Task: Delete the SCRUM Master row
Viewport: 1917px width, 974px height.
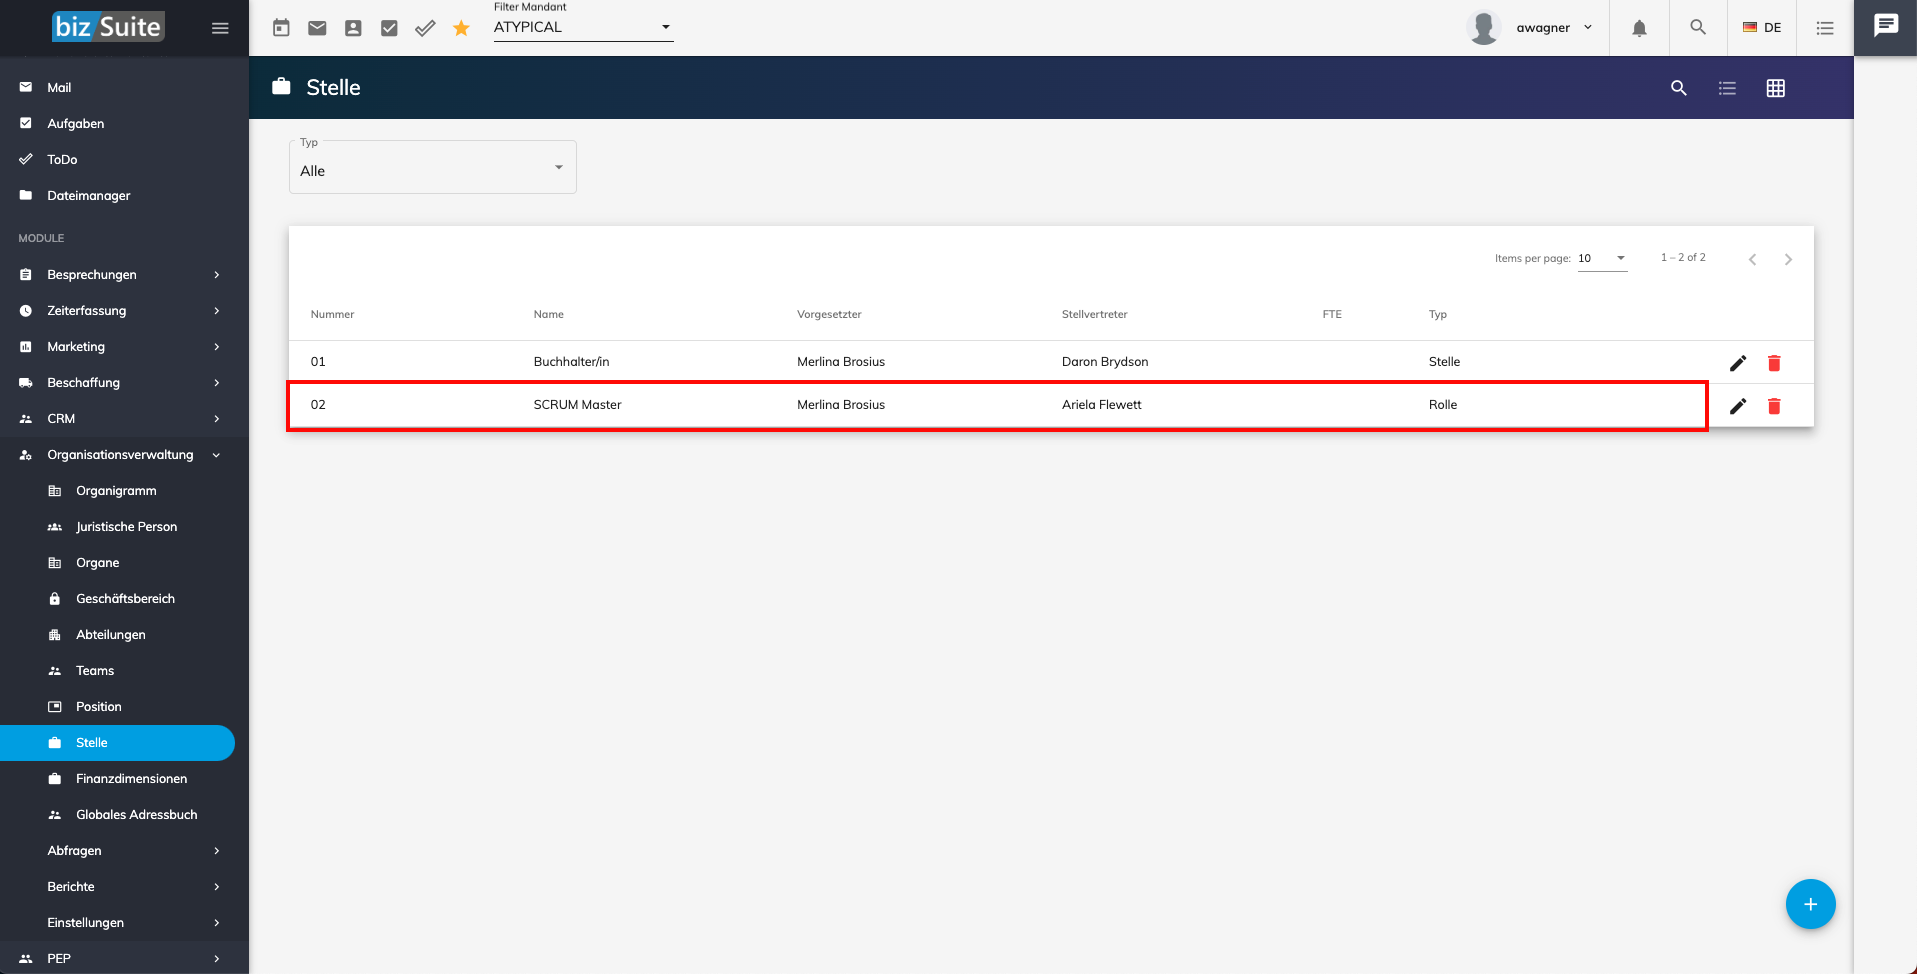Action: pos(1774,406)
